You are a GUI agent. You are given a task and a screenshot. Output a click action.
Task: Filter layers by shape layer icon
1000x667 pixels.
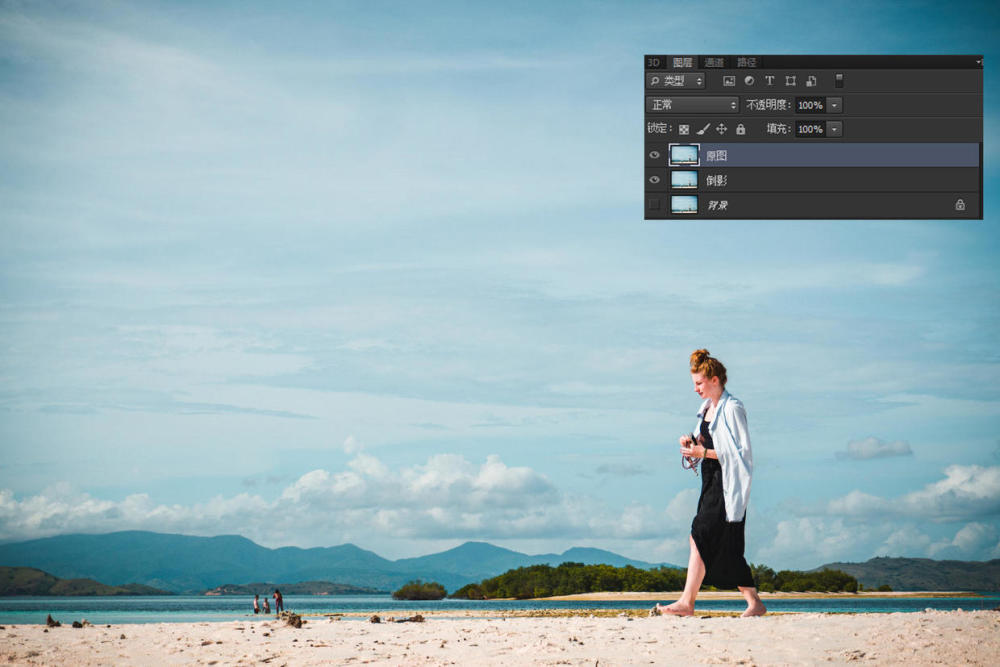point(791,81)
